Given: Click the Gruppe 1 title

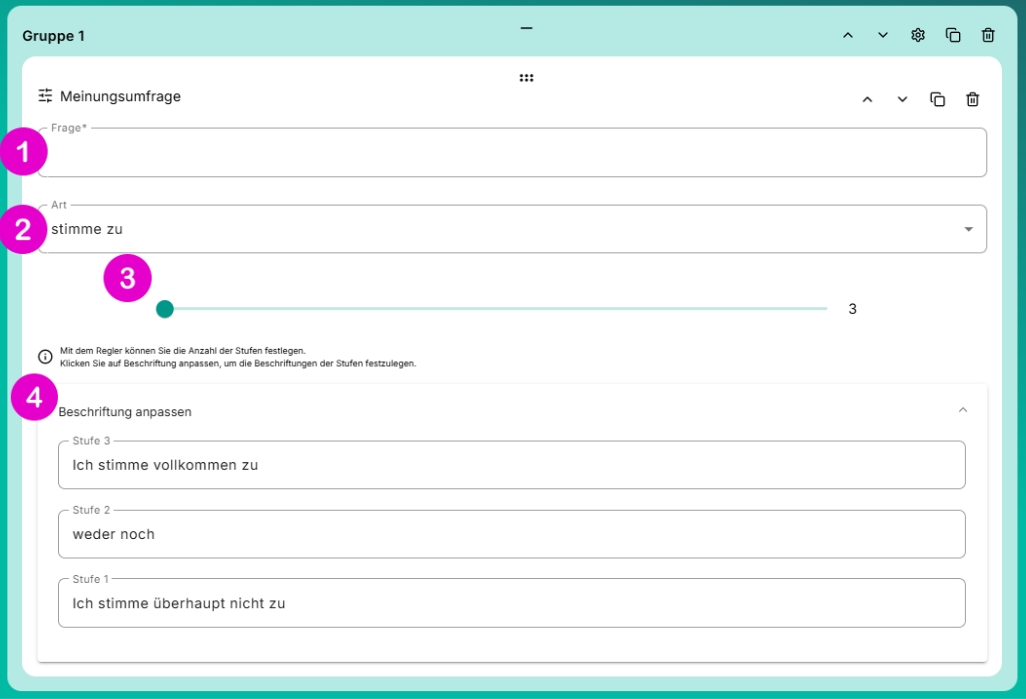Looking at the screenshot, I should coord(54,36).
